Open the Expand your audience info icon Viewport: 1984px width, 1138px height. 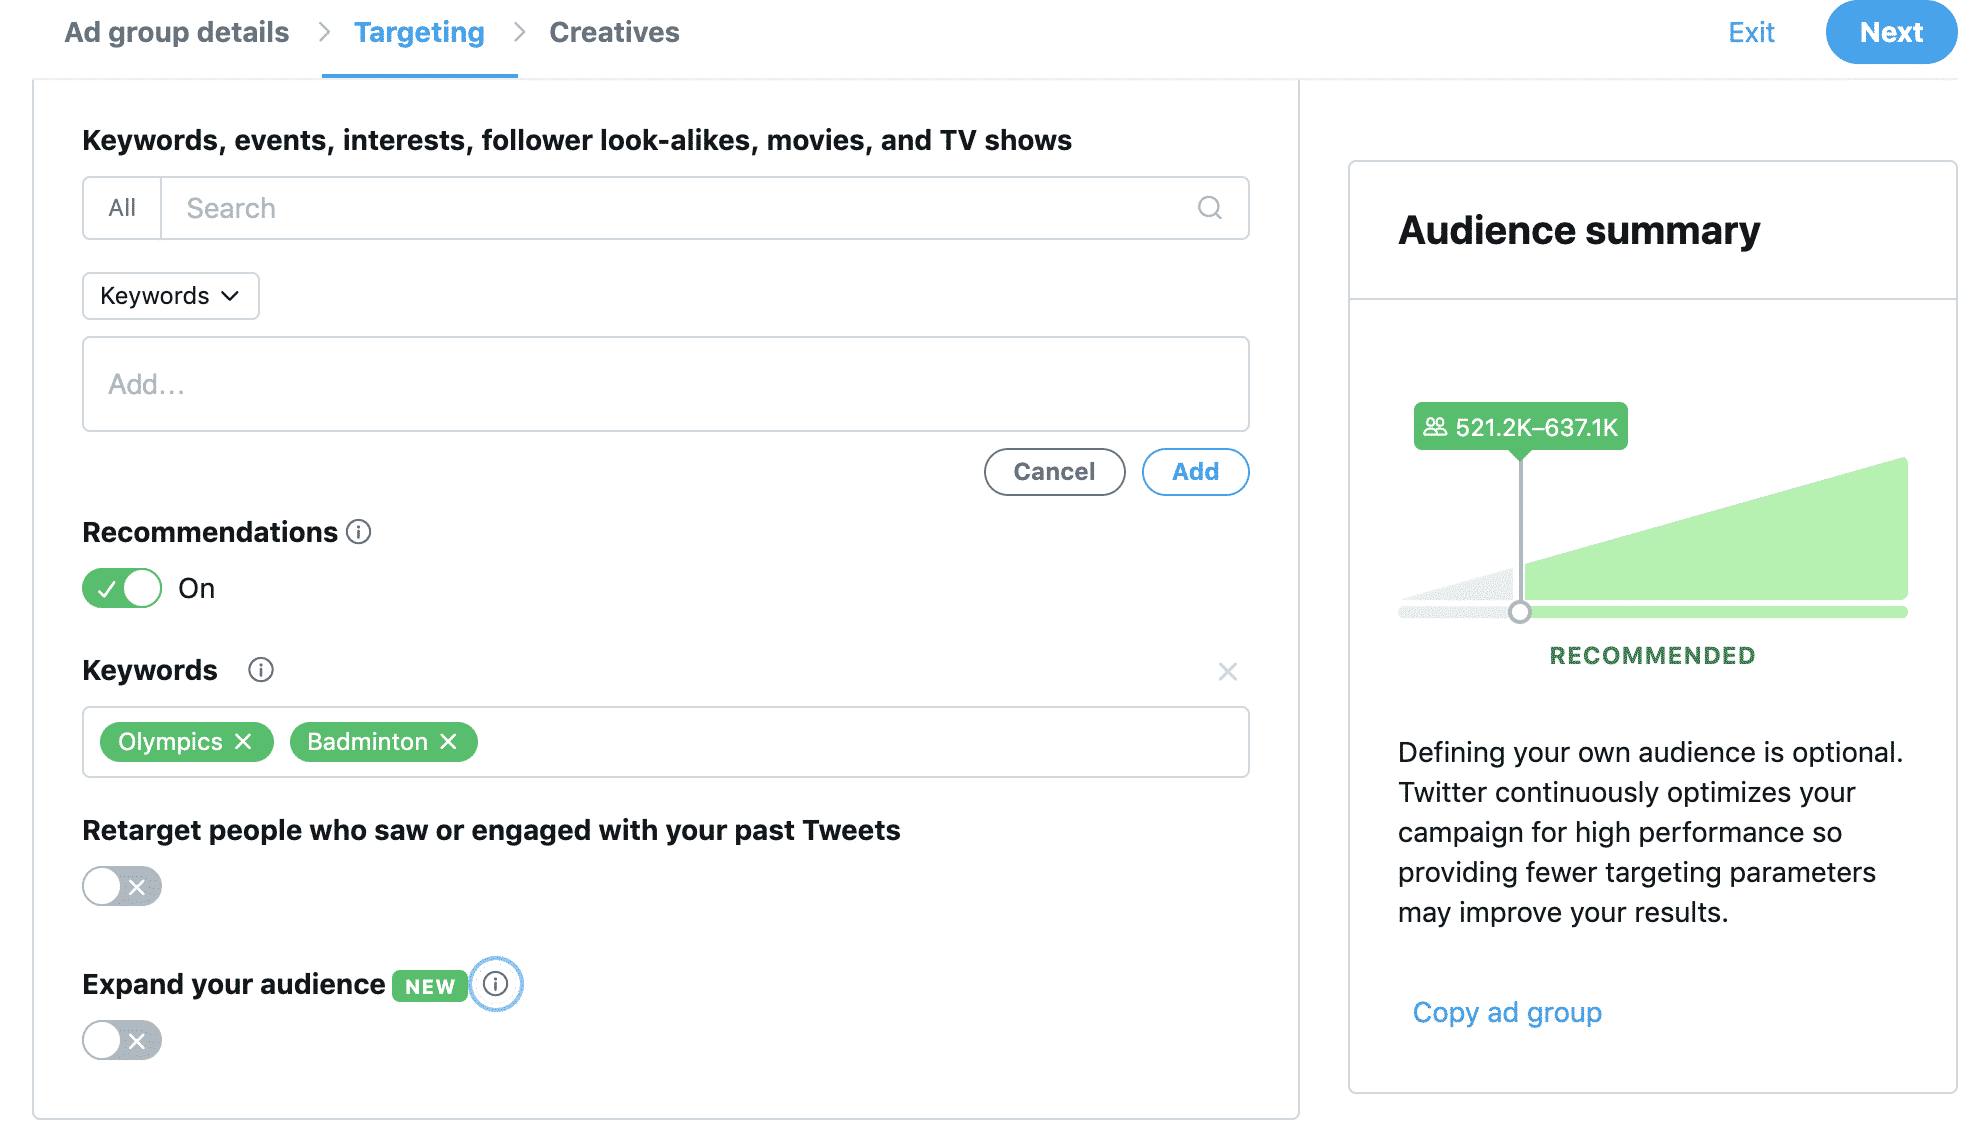click(x=495, y=984)
